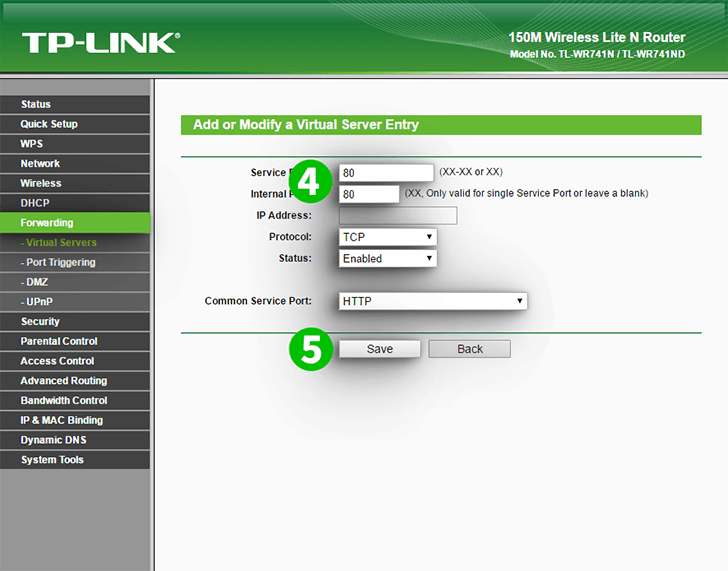Open Bandwidth Control menu

(x=75, y=401)
